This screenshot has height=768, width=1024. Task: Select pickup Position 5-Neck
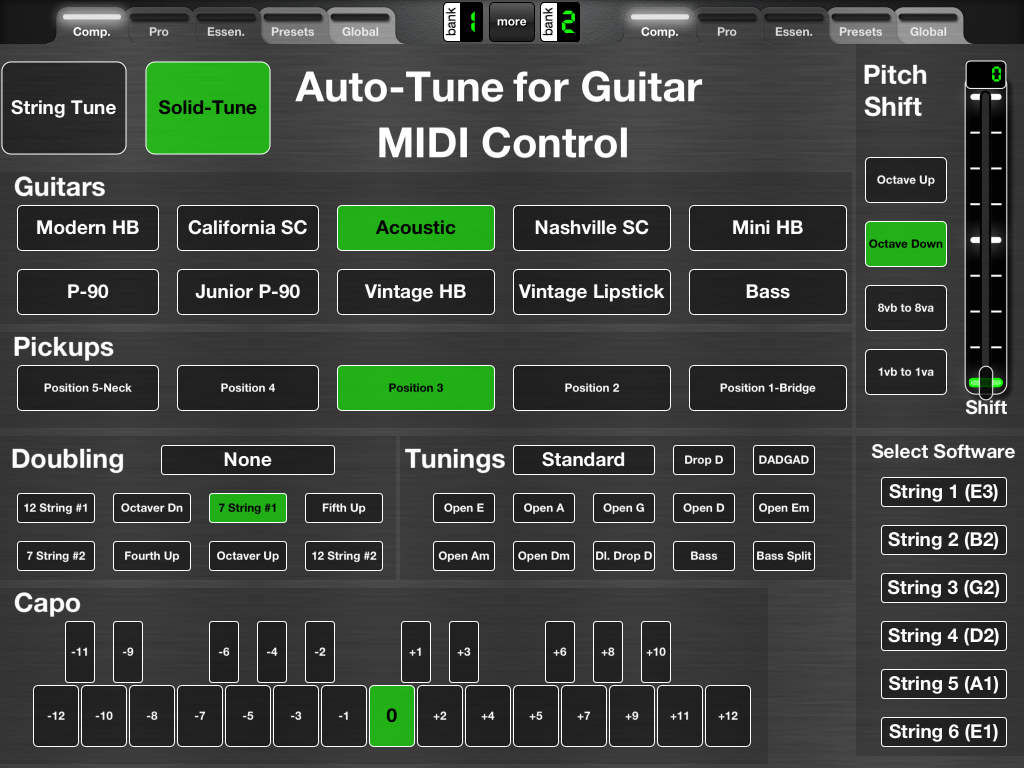click(88, 388)
